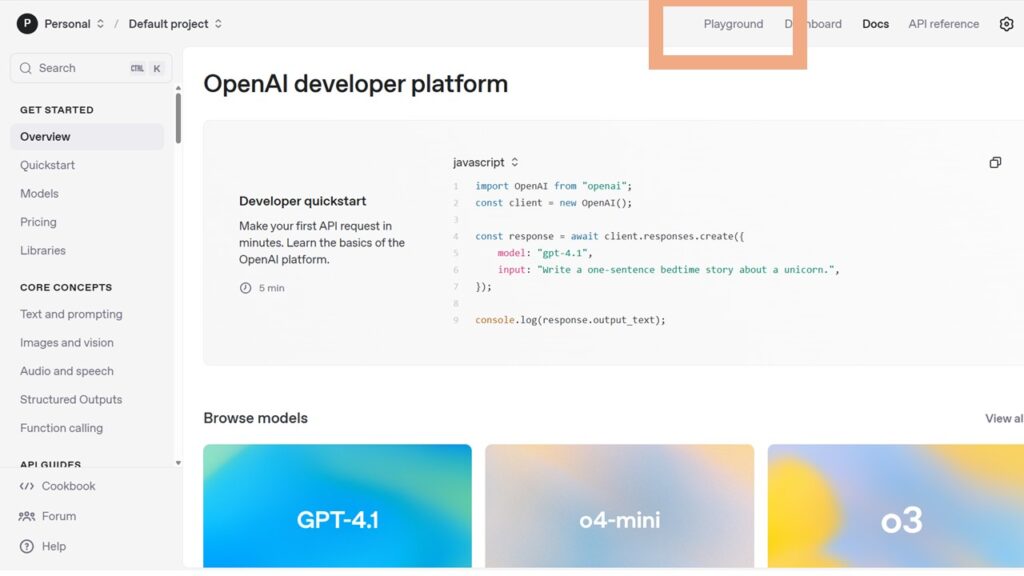
Task: Open Function calling guide
Action: (61, 428)
